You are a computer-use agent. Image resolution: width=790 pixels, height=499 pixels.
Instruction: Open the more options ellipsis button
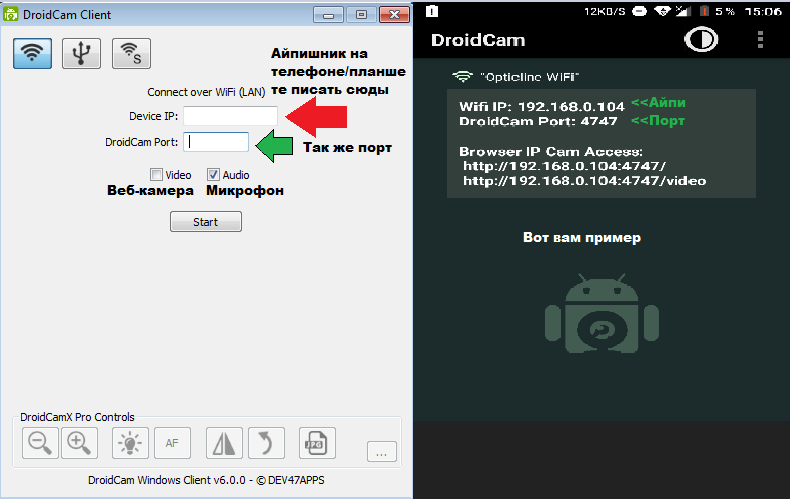point(382,452)
